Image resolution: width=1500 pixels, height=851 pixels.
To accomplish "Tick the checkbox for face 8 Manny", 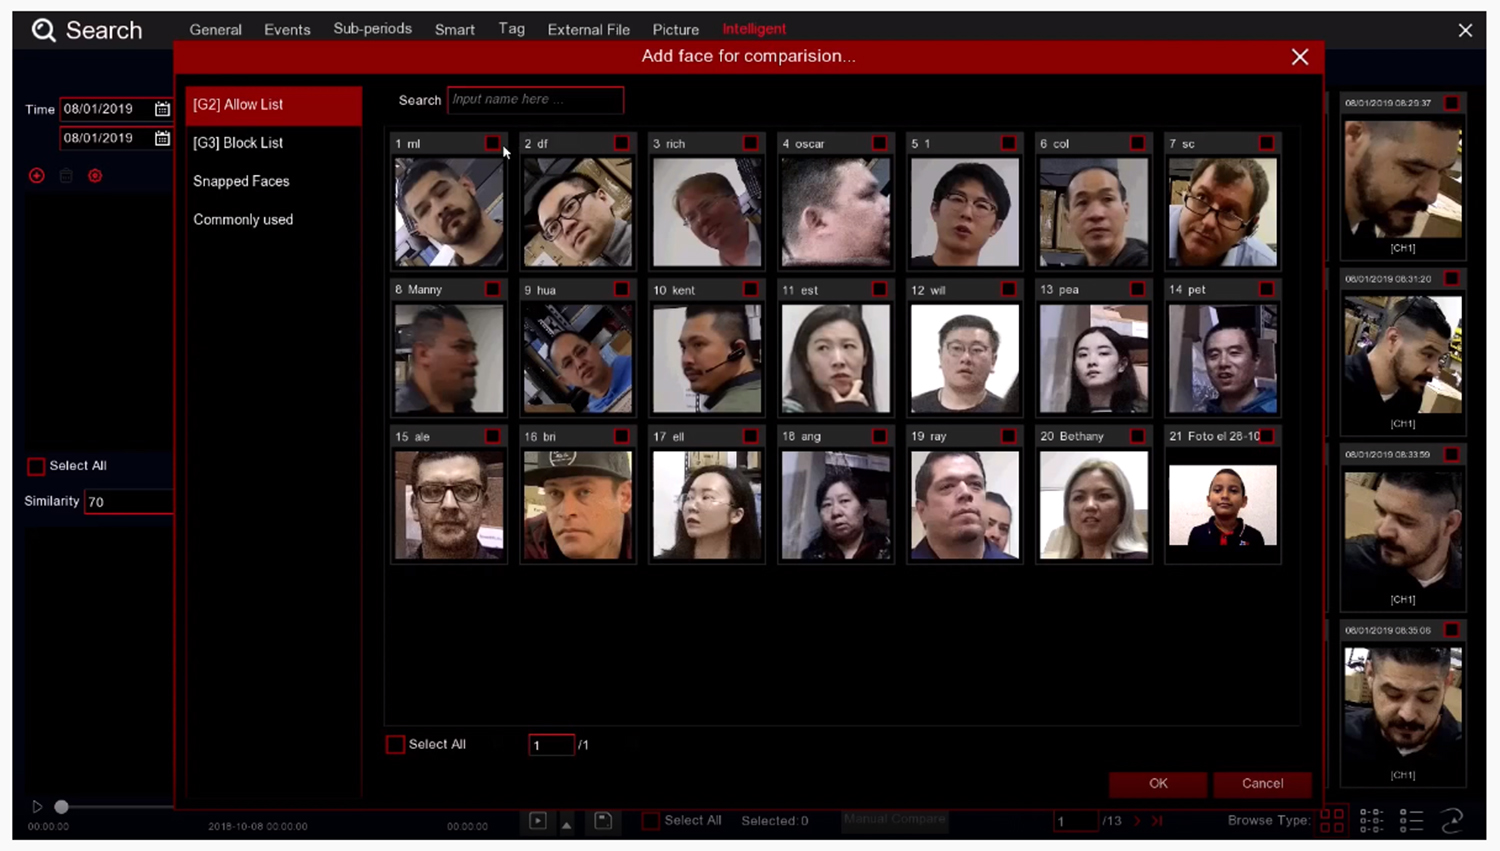I will [493, 289].
